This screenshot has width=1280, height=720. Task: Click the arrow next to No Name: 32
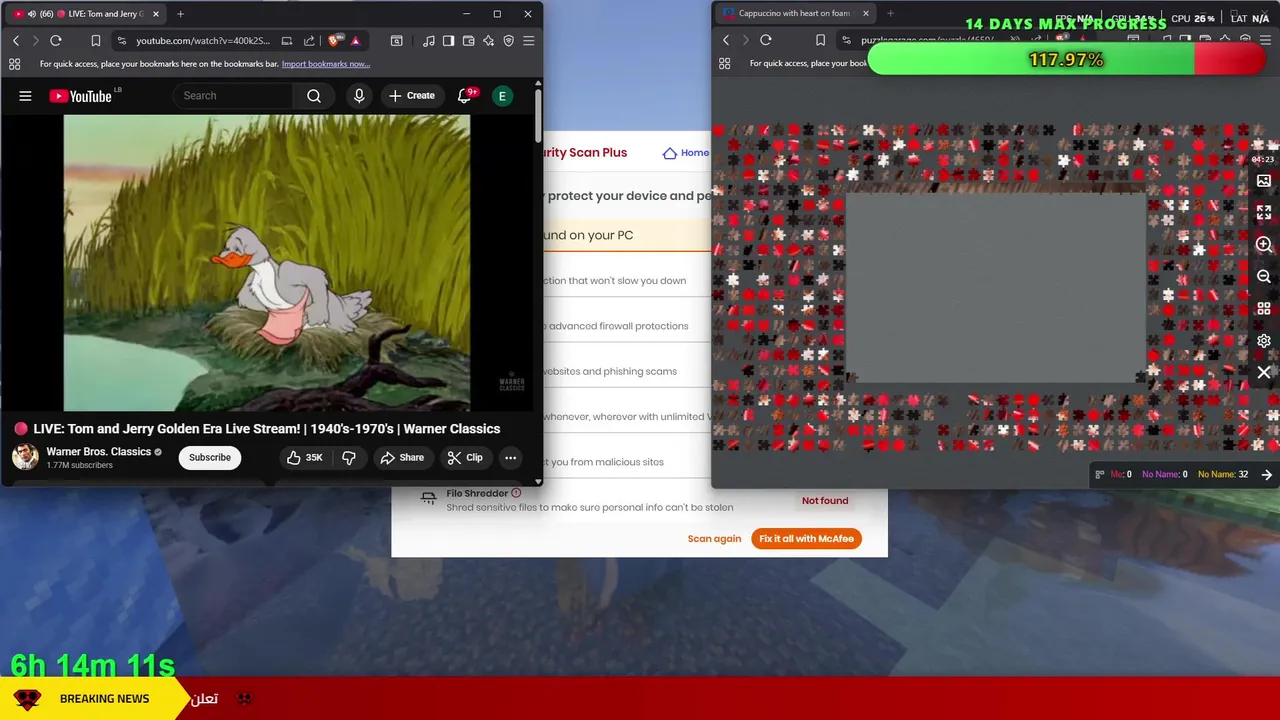(1267, 474)
